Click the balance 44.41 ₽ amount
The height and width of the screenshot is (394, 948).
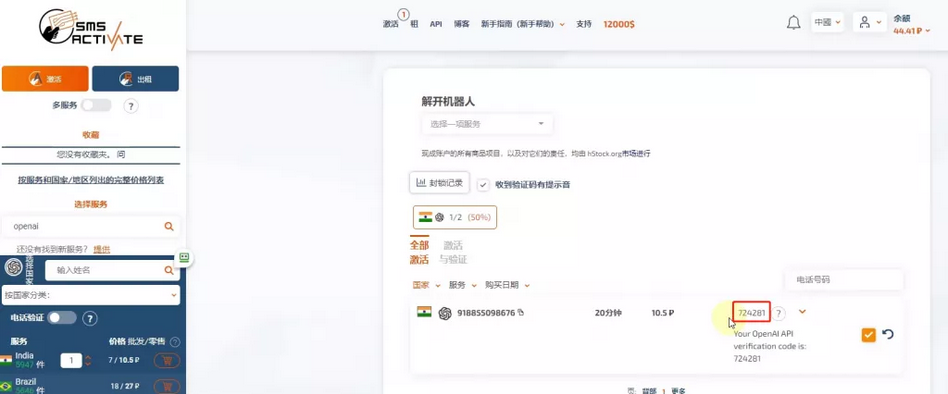point(912,31)
